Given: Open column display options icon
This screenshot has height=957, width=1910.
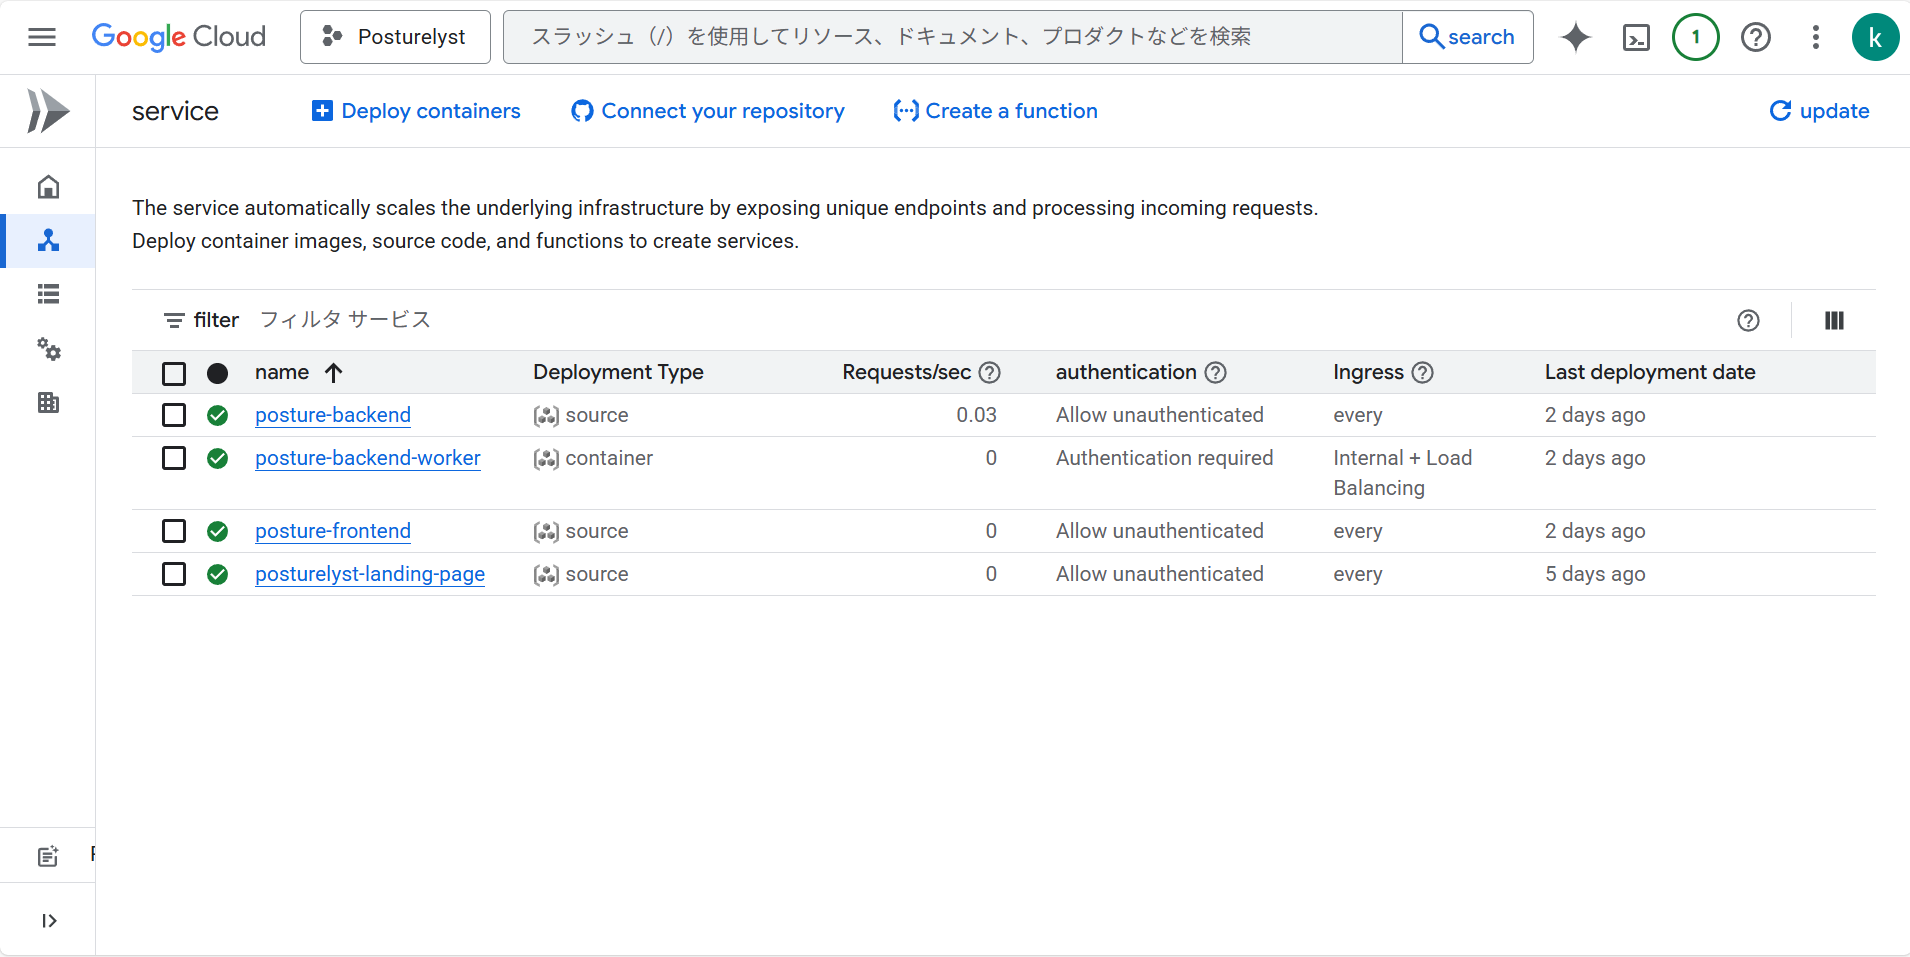Looking at the screenshot, I should [1833, 320].
